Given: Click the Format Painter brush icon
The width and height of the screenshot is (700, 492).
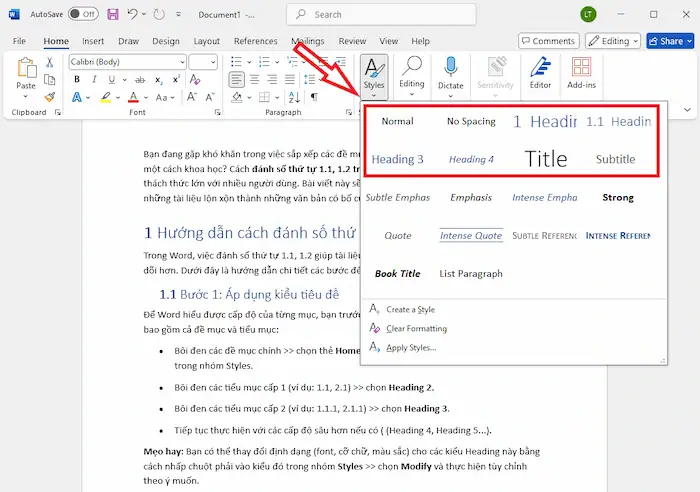Looking at the screenshot, I should pos(50,97).
